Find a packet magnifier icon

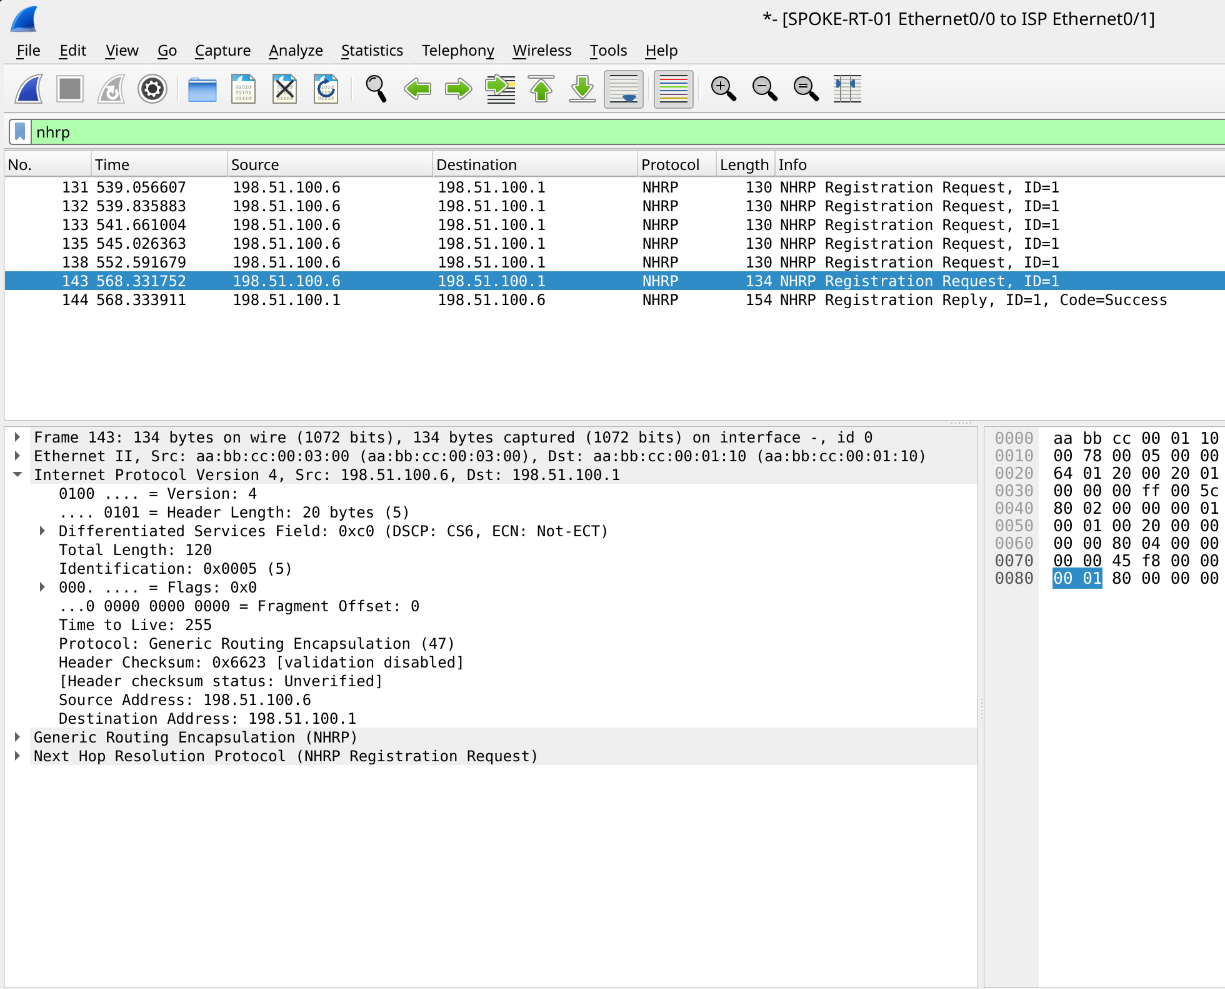[376, 89]
